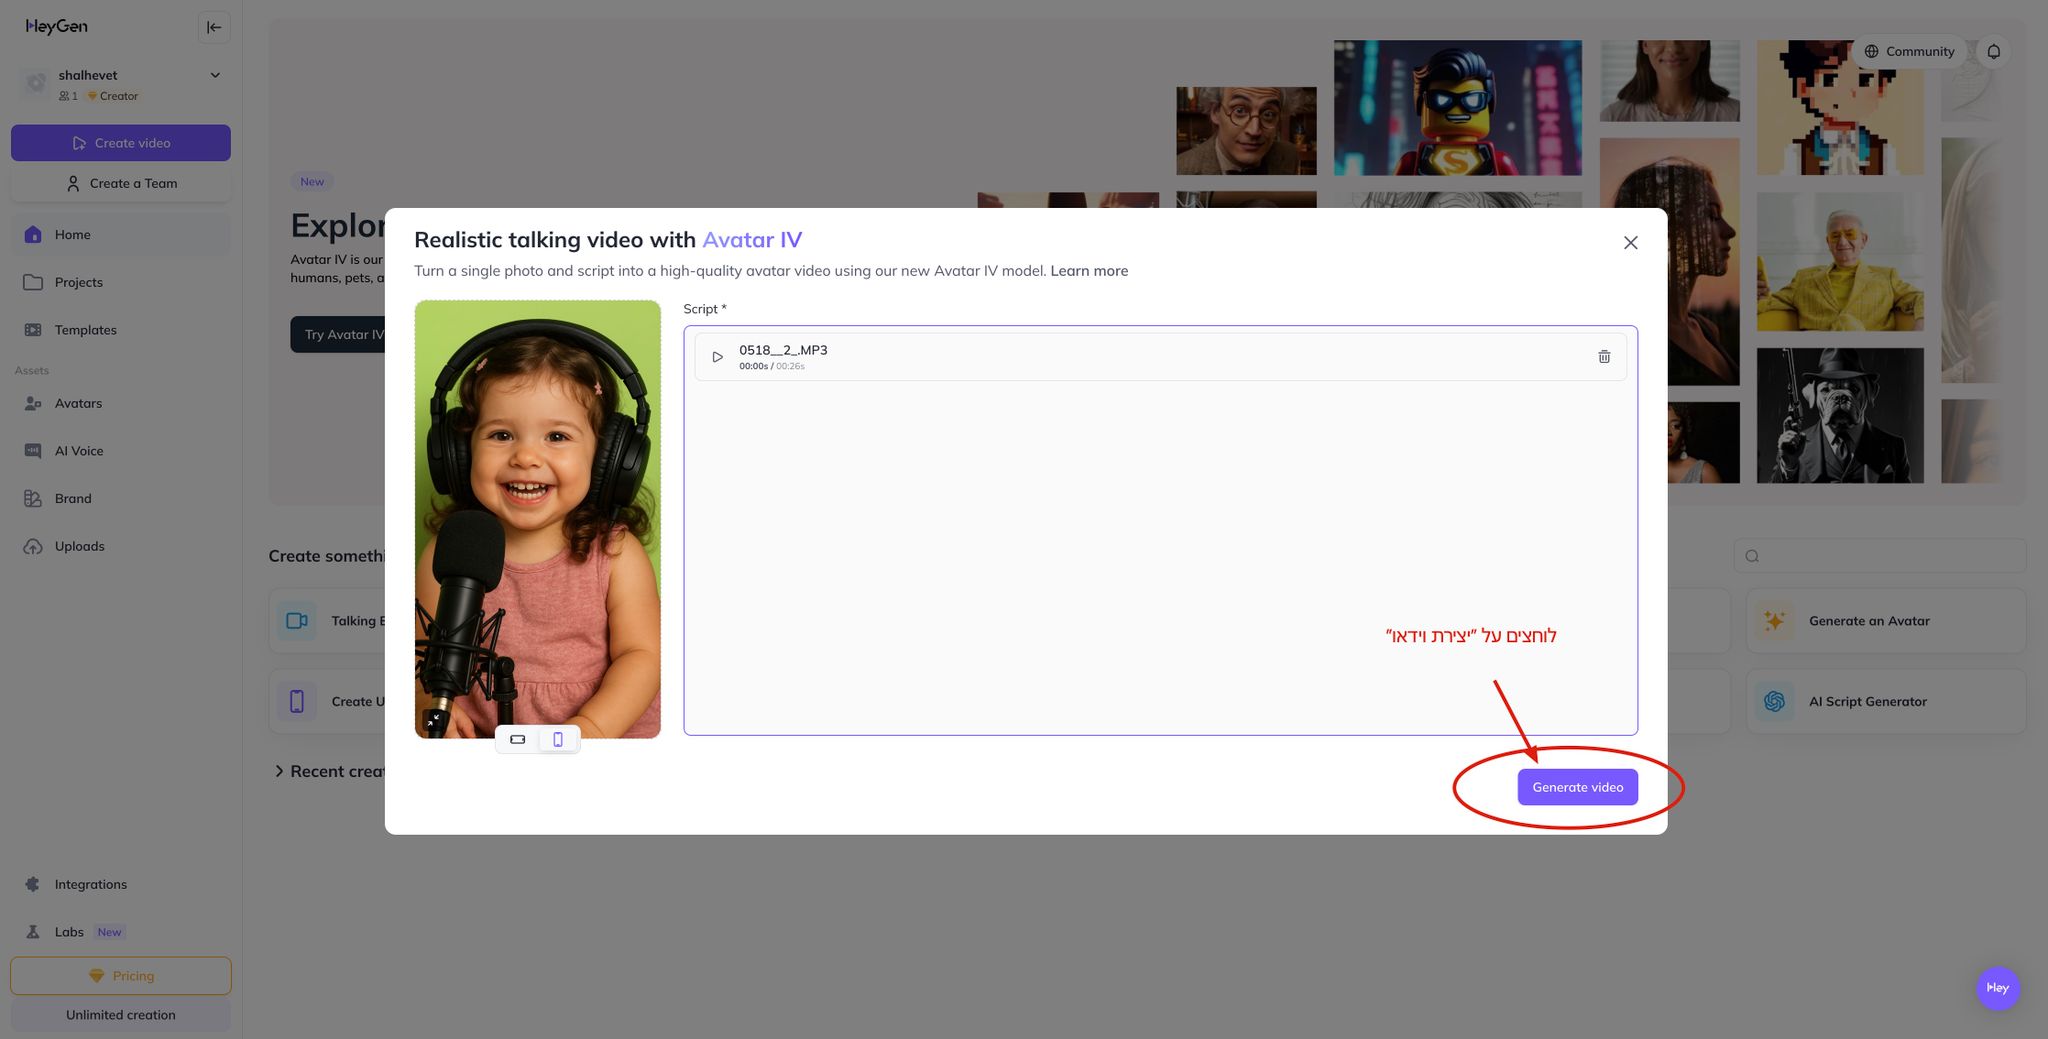Click the avatar girl photo thumbnail
2048x1039 pixels.
coord(537,500)
